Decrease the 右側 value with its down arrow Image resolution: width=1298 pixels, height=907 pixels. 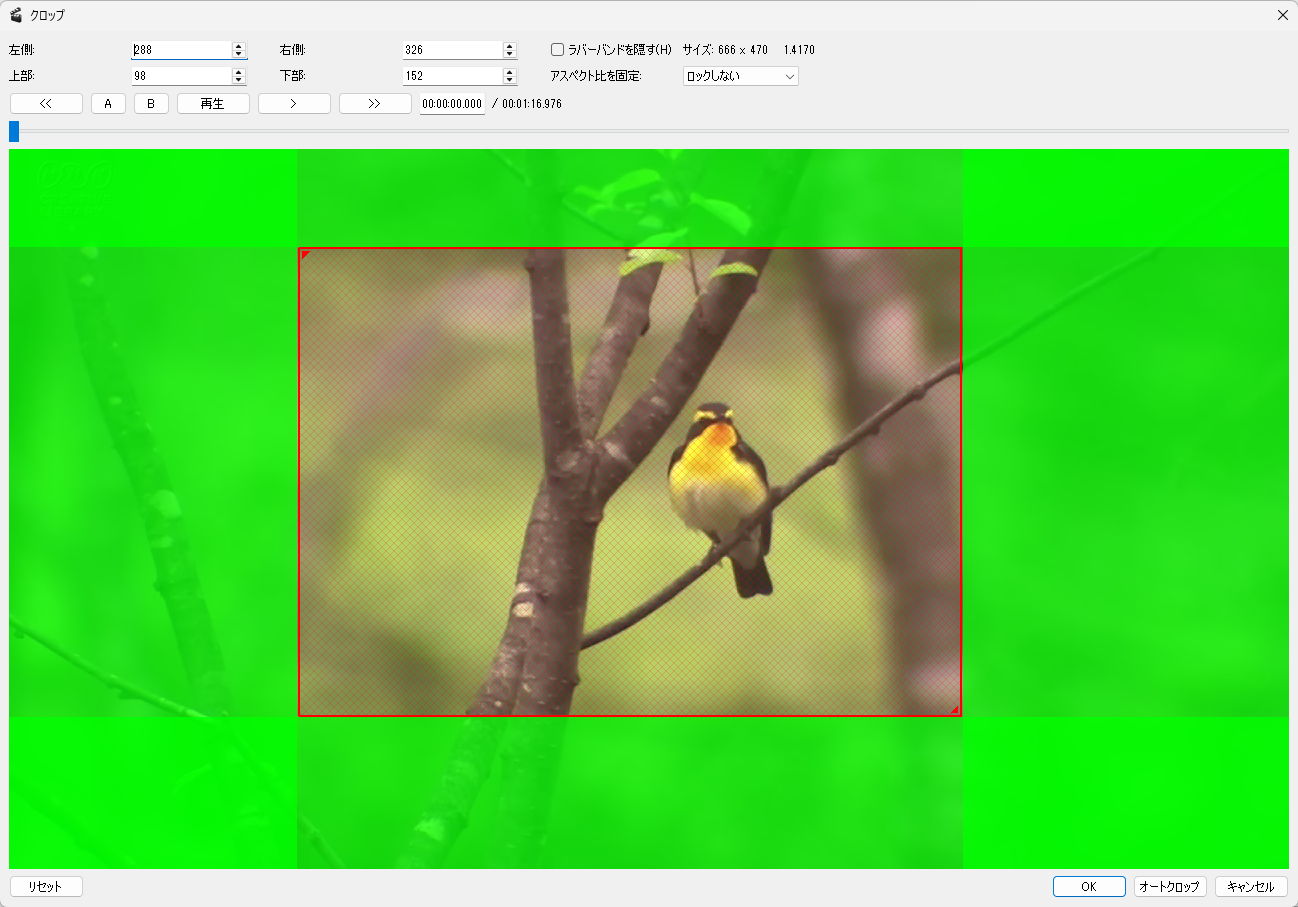point(510,54)
